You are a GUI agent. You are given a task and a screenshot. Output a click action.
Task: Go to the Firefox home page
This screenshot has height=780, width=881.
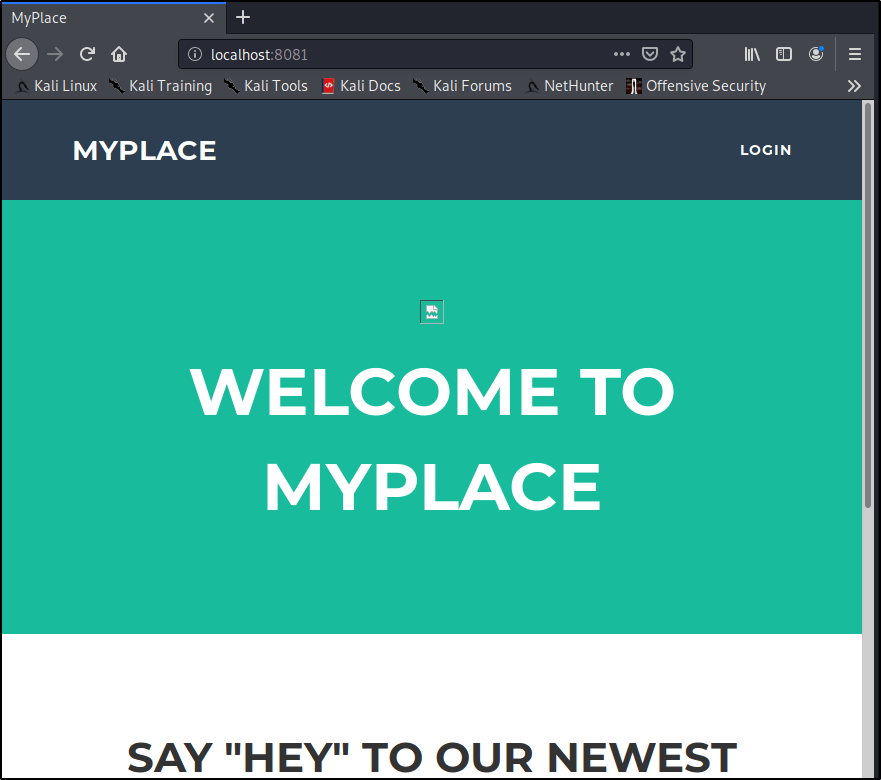119,54
